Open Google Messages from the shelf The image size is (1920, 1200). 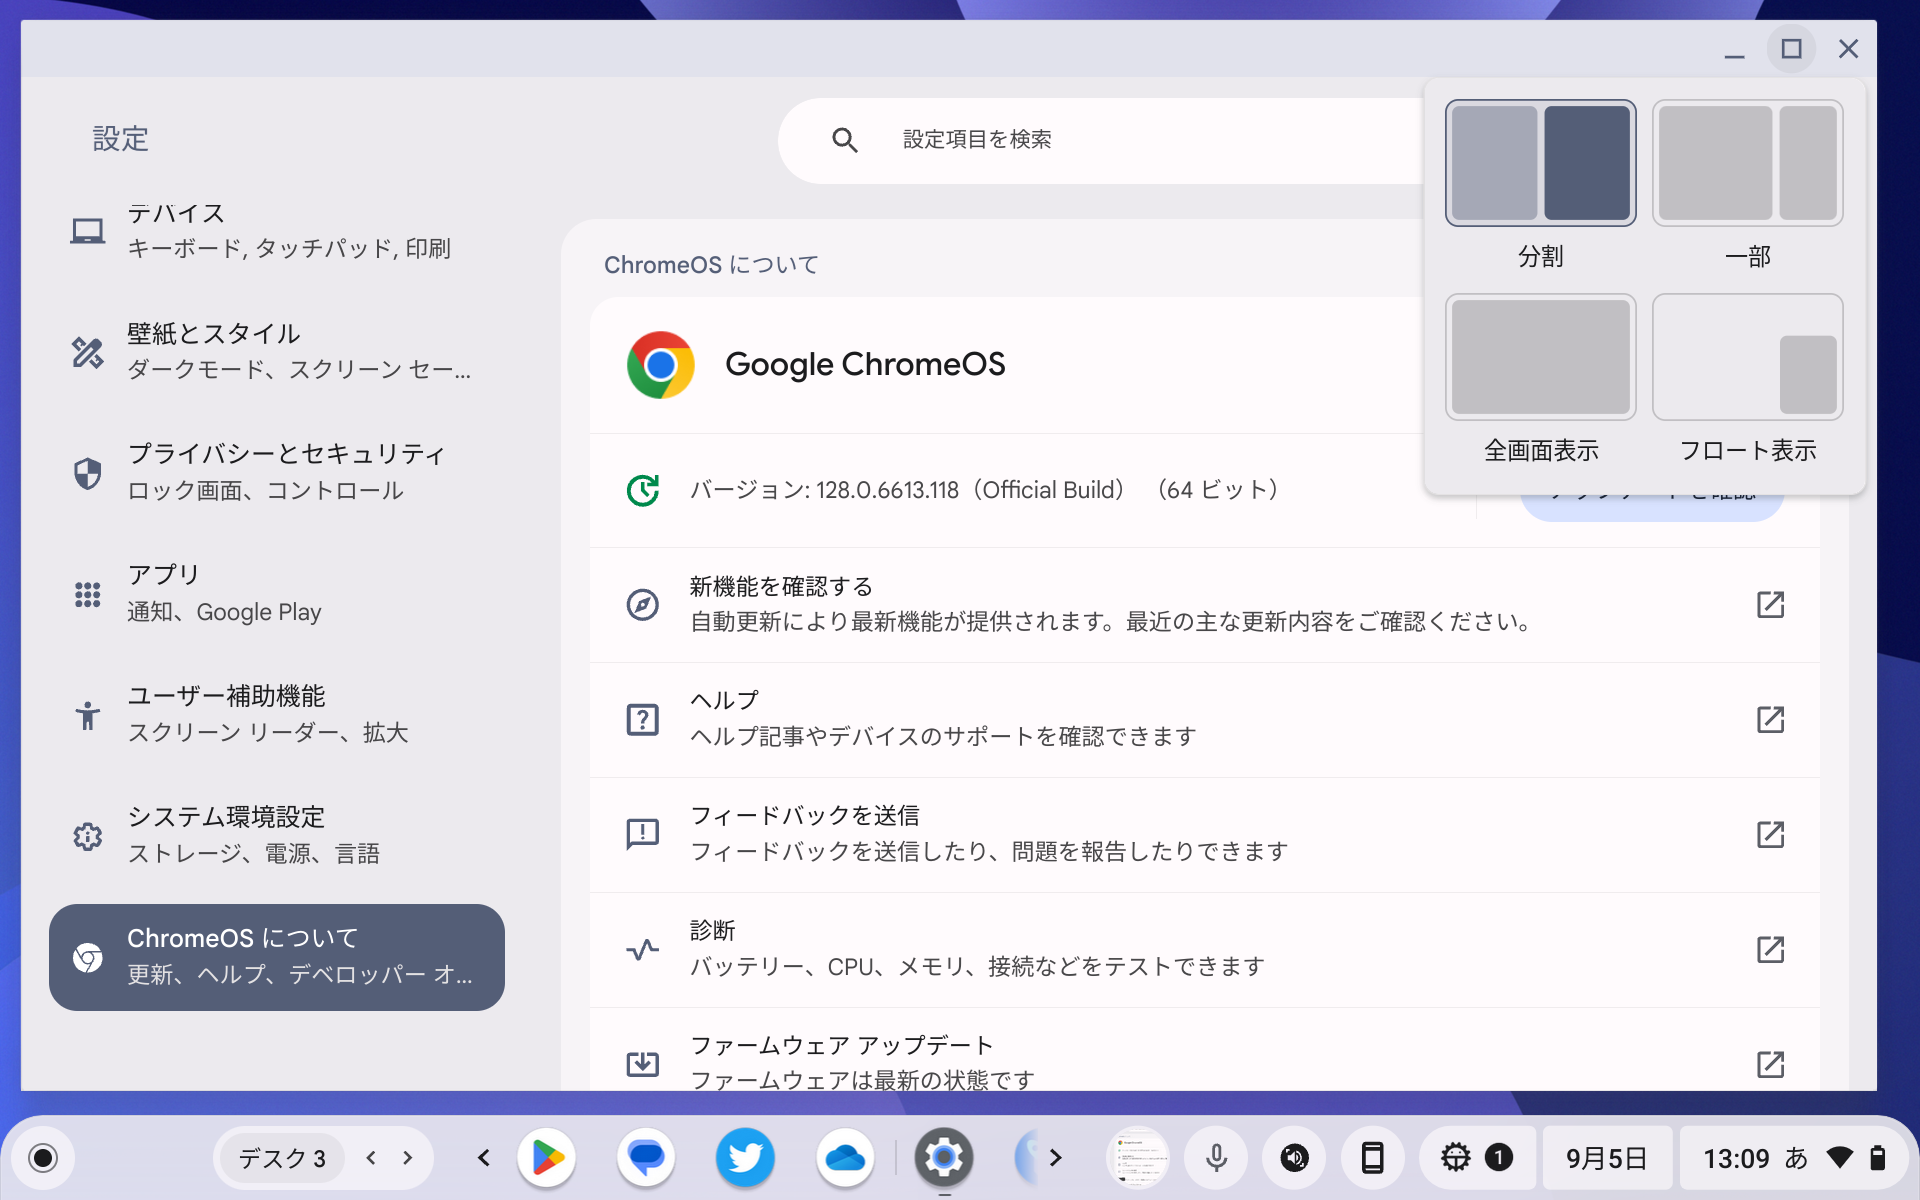tap(645, 1157)
